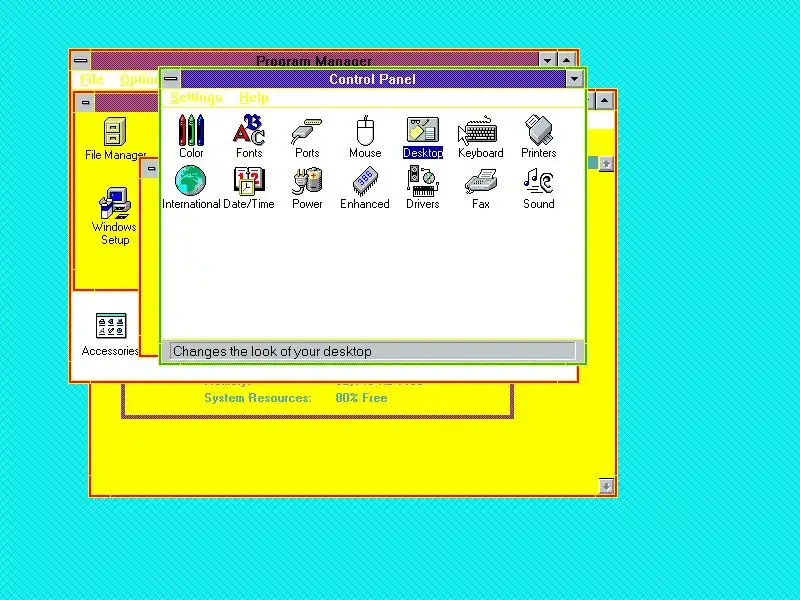Open the Settings menu in Control Panel
The height and width of the screenshot is (600, 800).
point(196,97)
